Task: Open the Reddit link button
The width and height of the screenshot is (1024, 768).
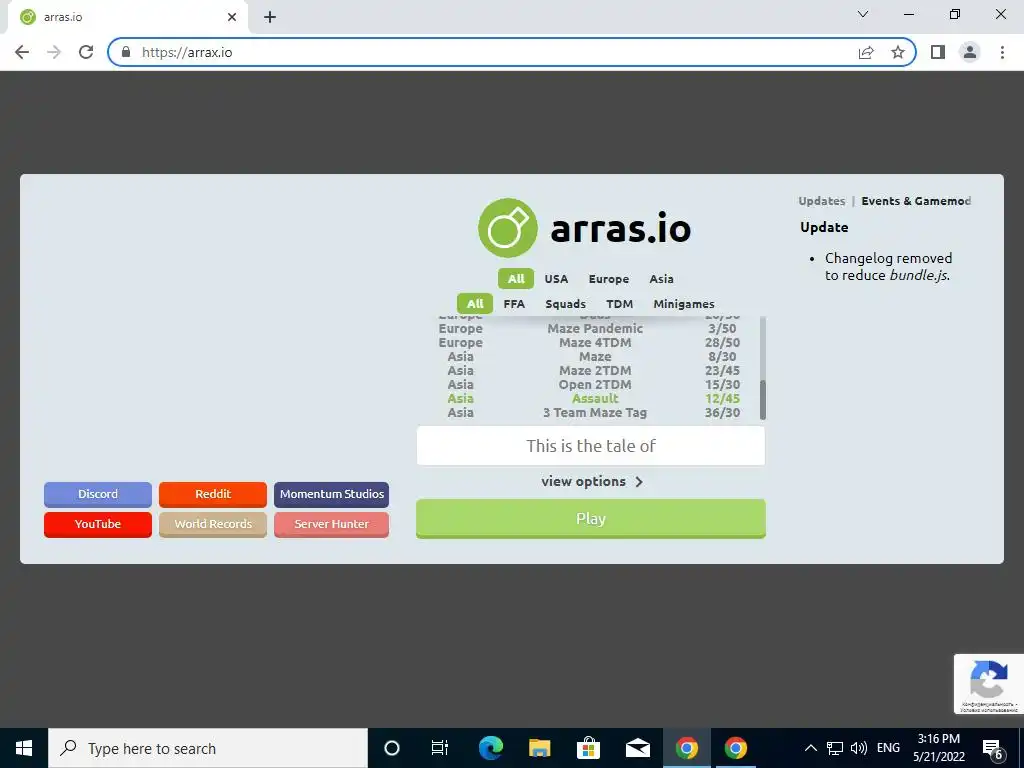Action: point(213,494)
